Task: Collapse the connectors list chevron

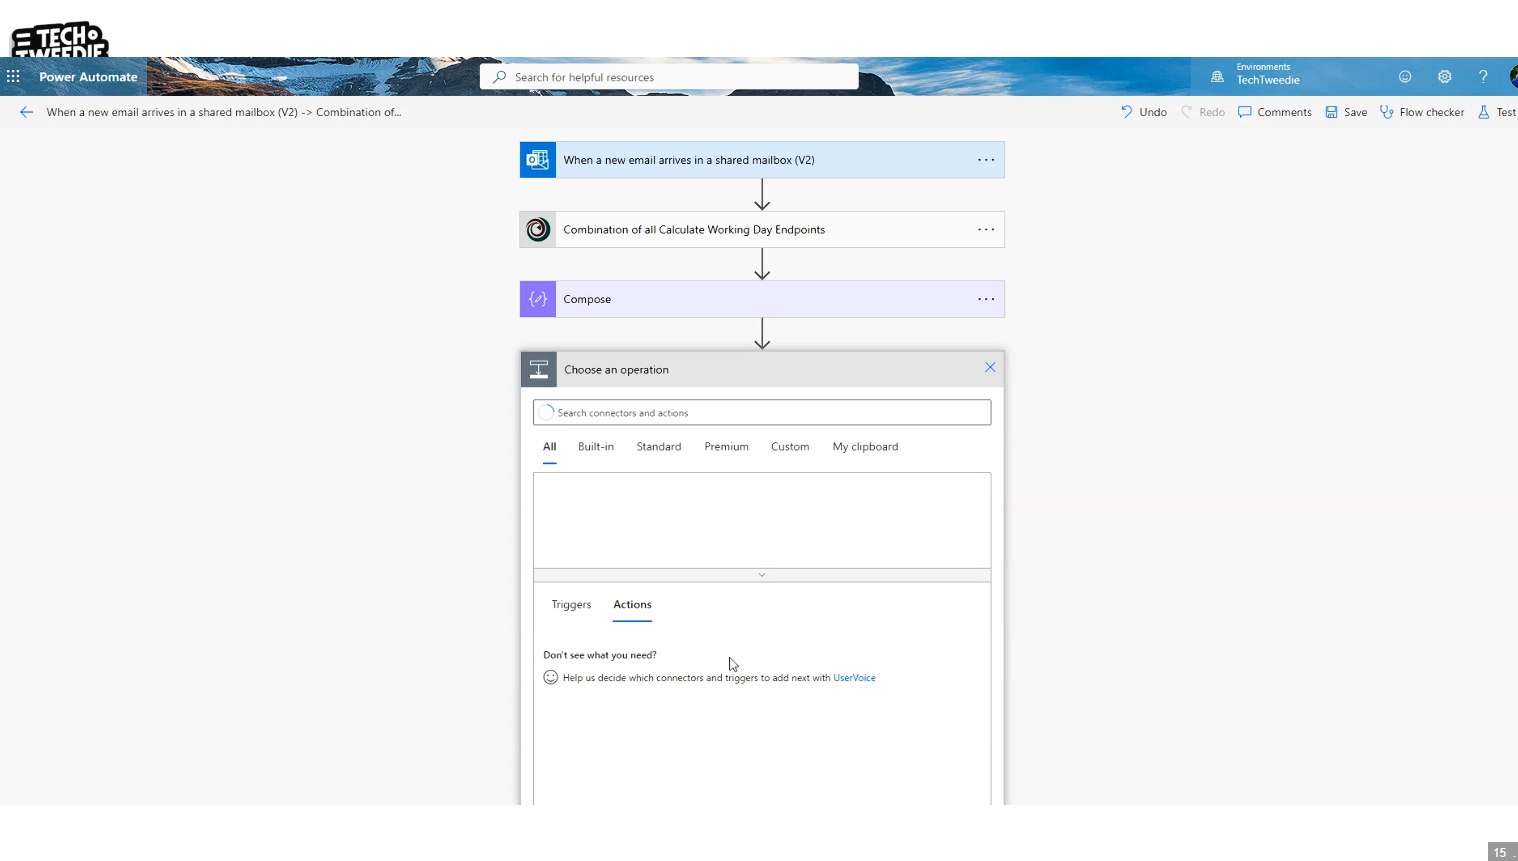Action: click(762, 575)
